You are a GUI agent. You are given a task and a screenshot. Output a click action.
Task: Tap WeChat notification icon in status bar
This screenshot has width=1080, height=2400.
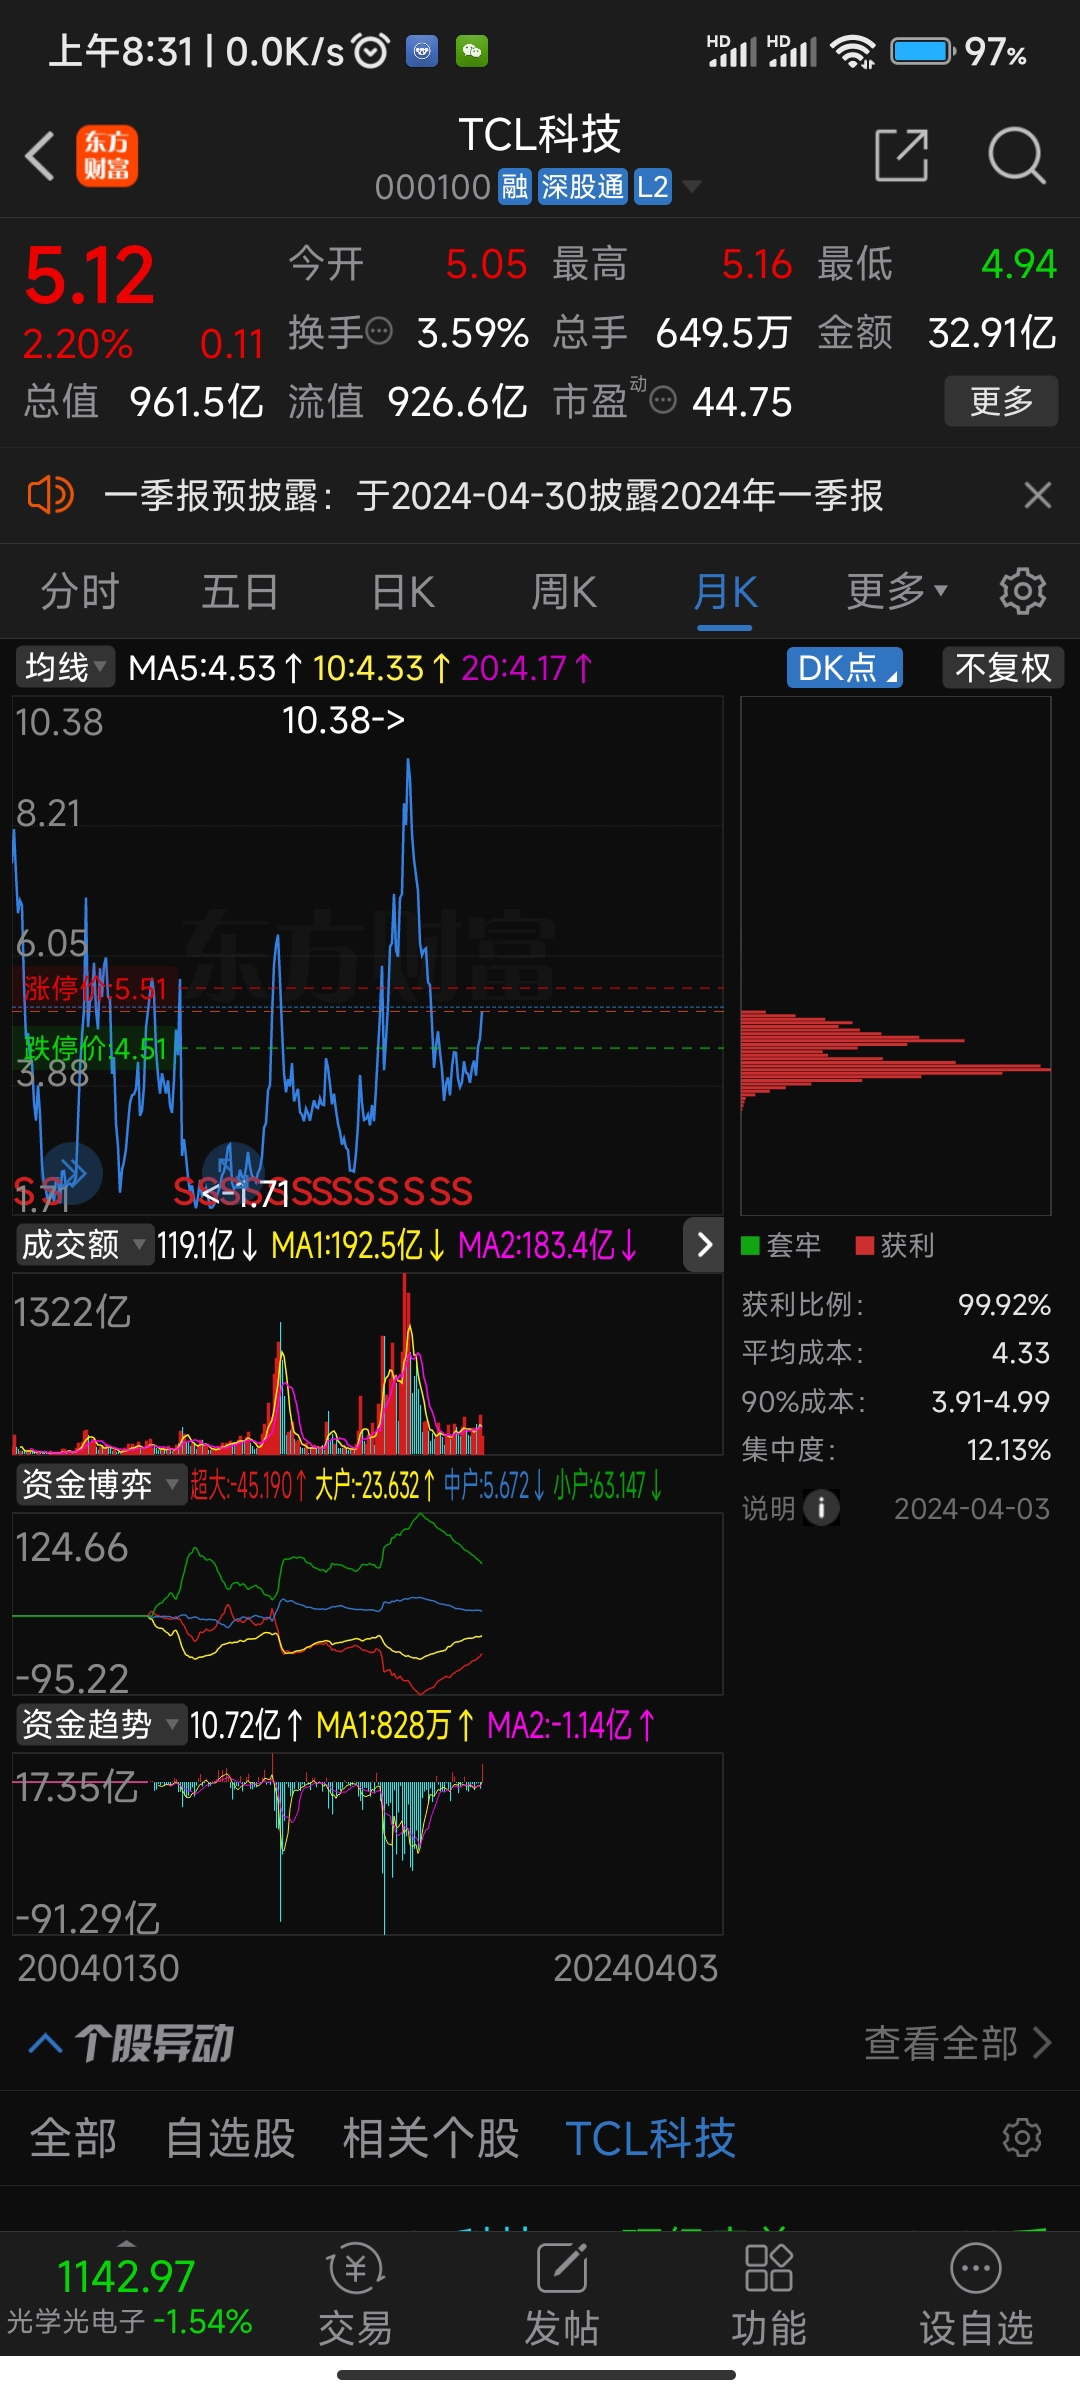click(472, 51)
